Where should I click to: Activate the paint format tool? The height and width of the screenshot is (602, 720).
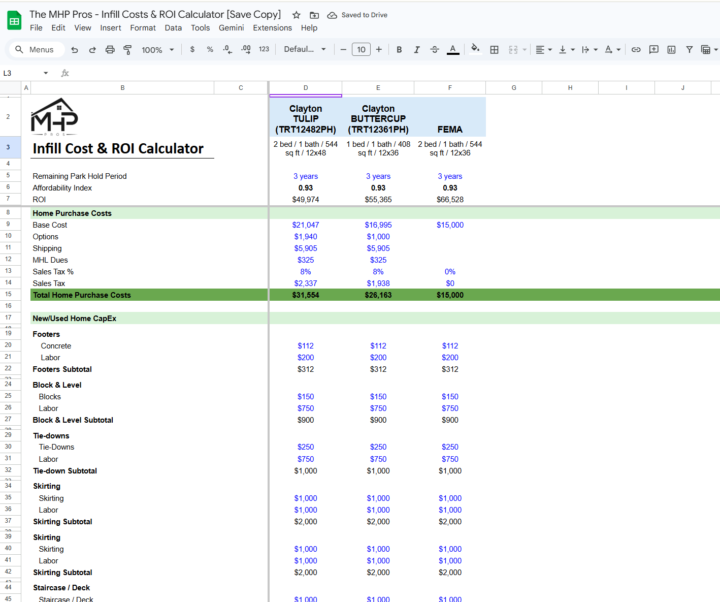(x=128, y=50)
